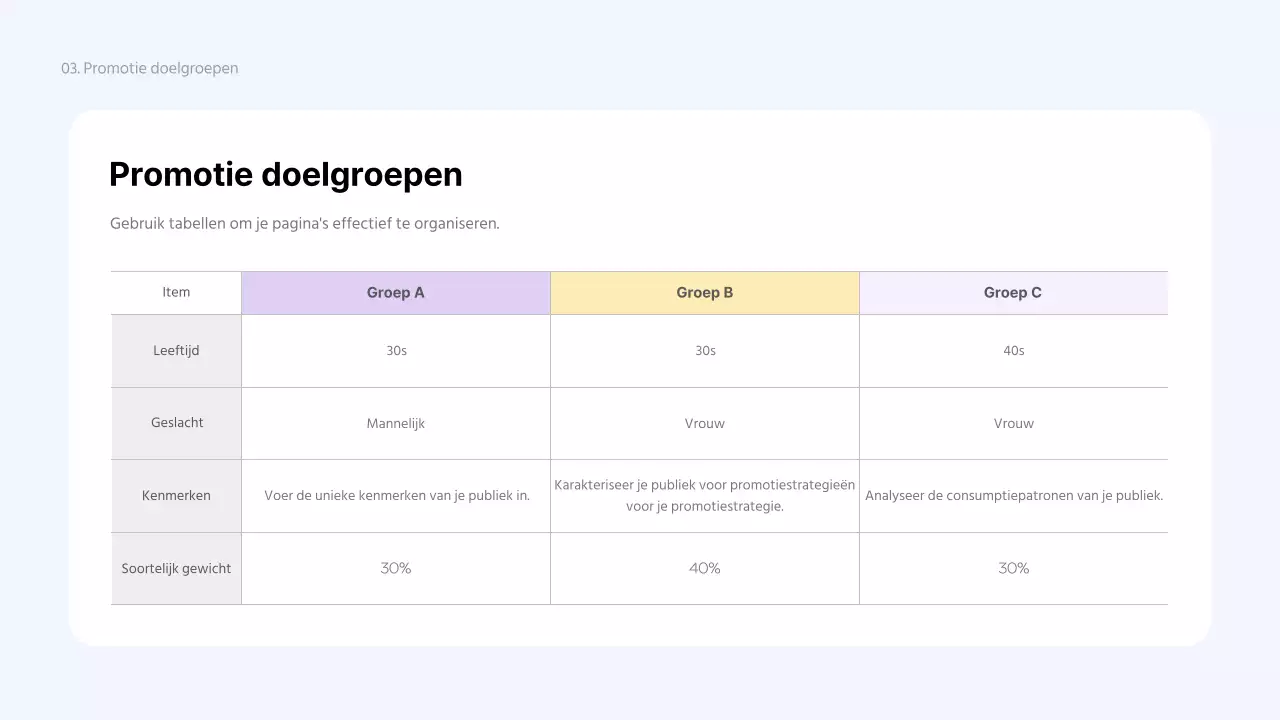1280x720 pixels.
Task: Click the "Leeftijd" row label
Action: pos(176,351)
